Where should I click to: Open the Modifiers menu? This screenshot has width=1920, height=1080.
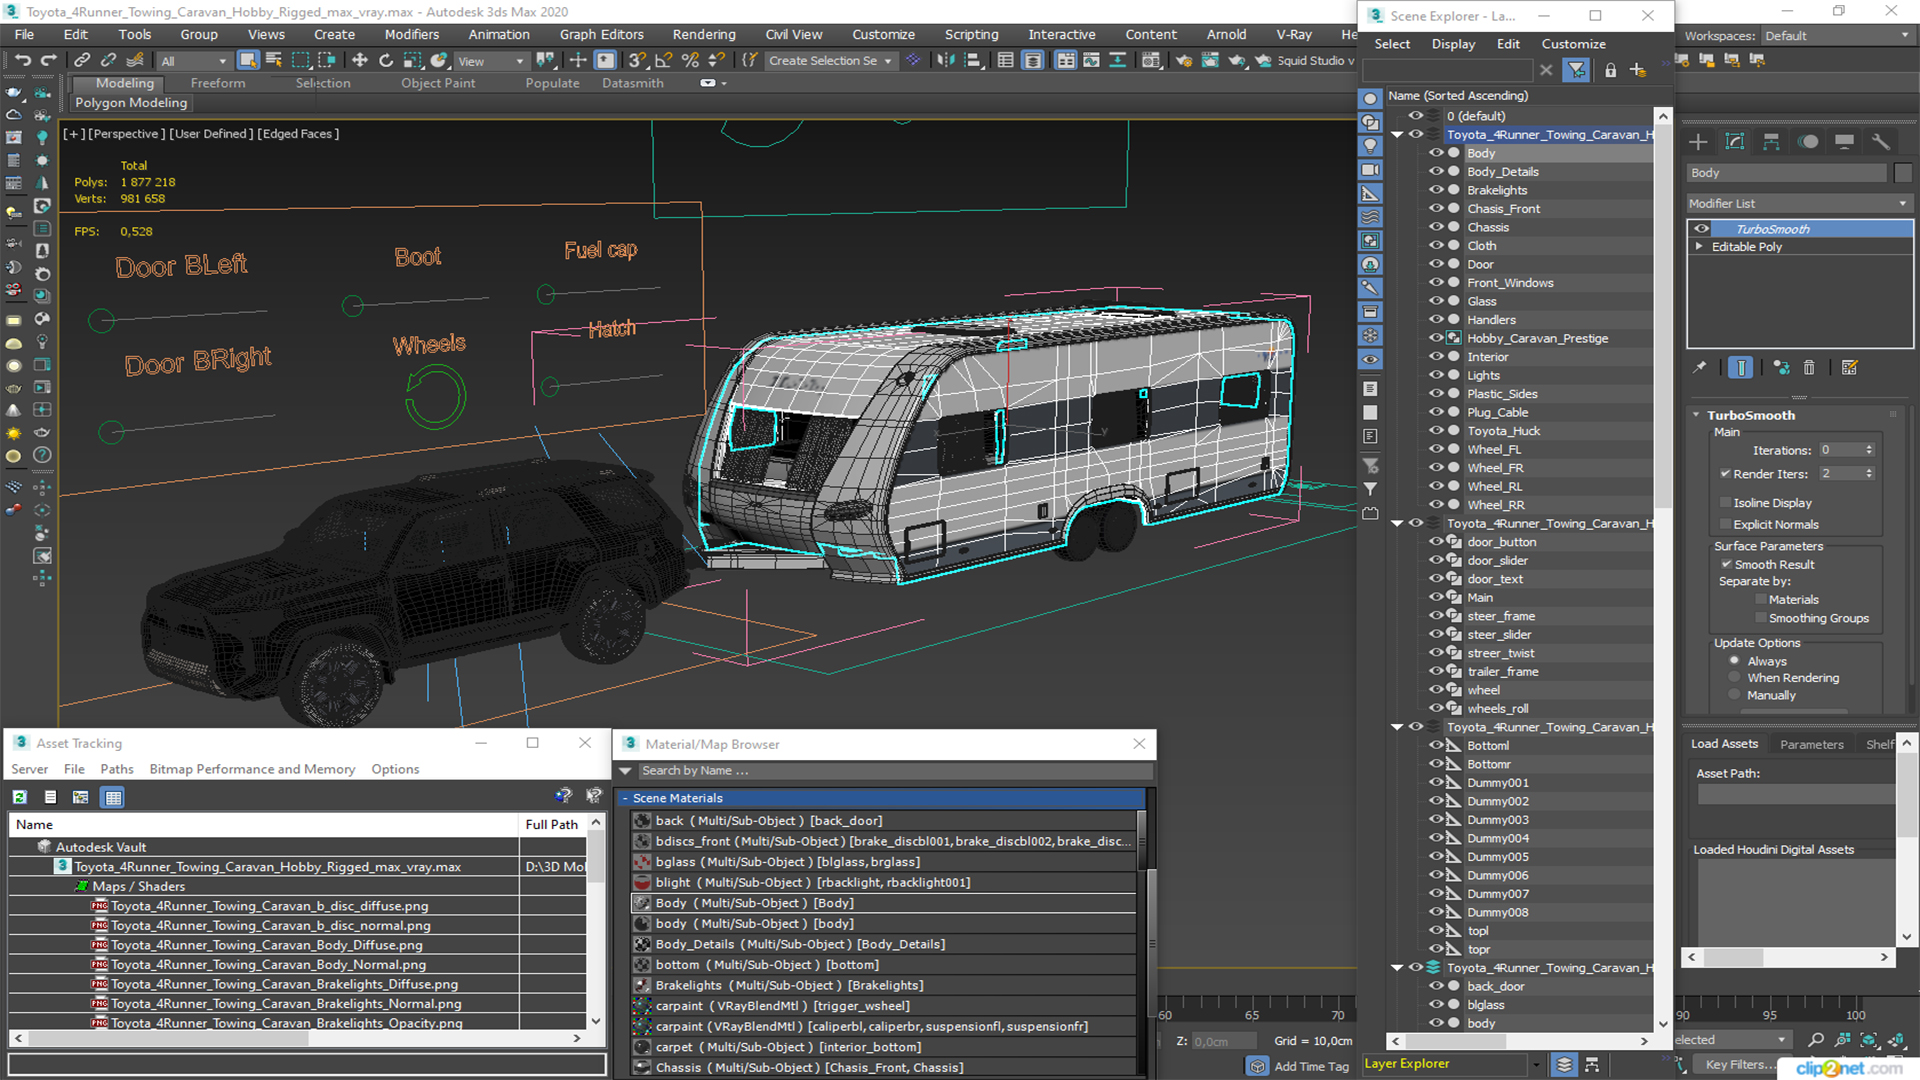point(412,34)
